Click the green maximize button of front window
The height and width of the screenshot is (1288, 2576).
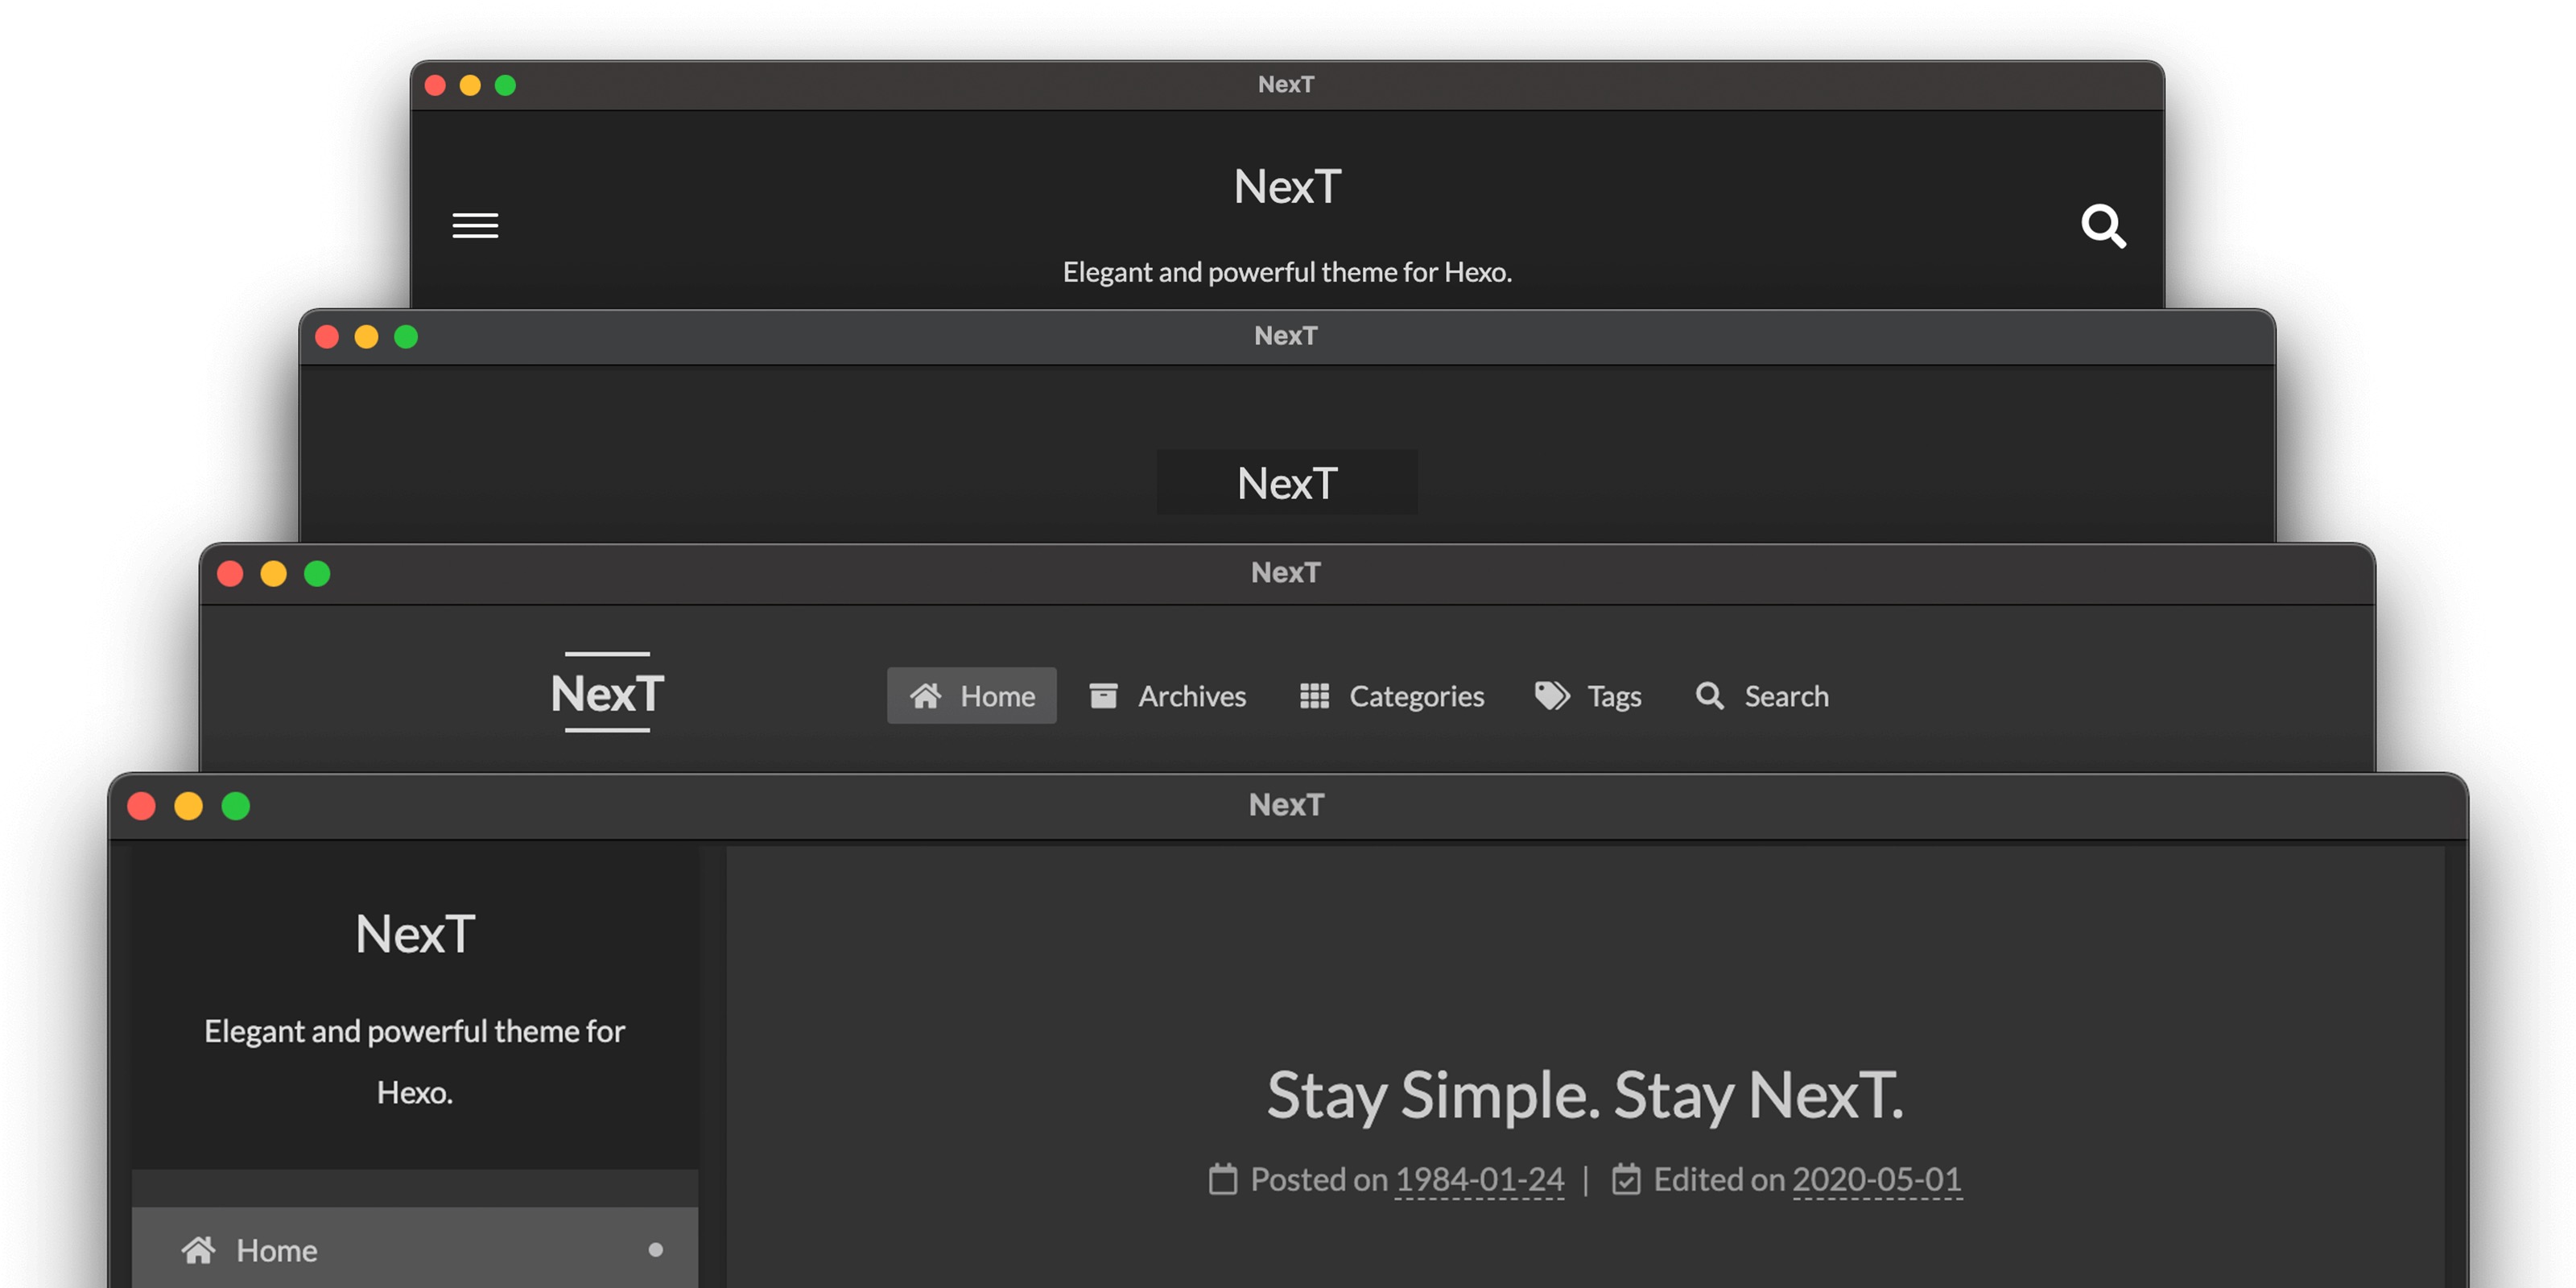coord(236,806)
